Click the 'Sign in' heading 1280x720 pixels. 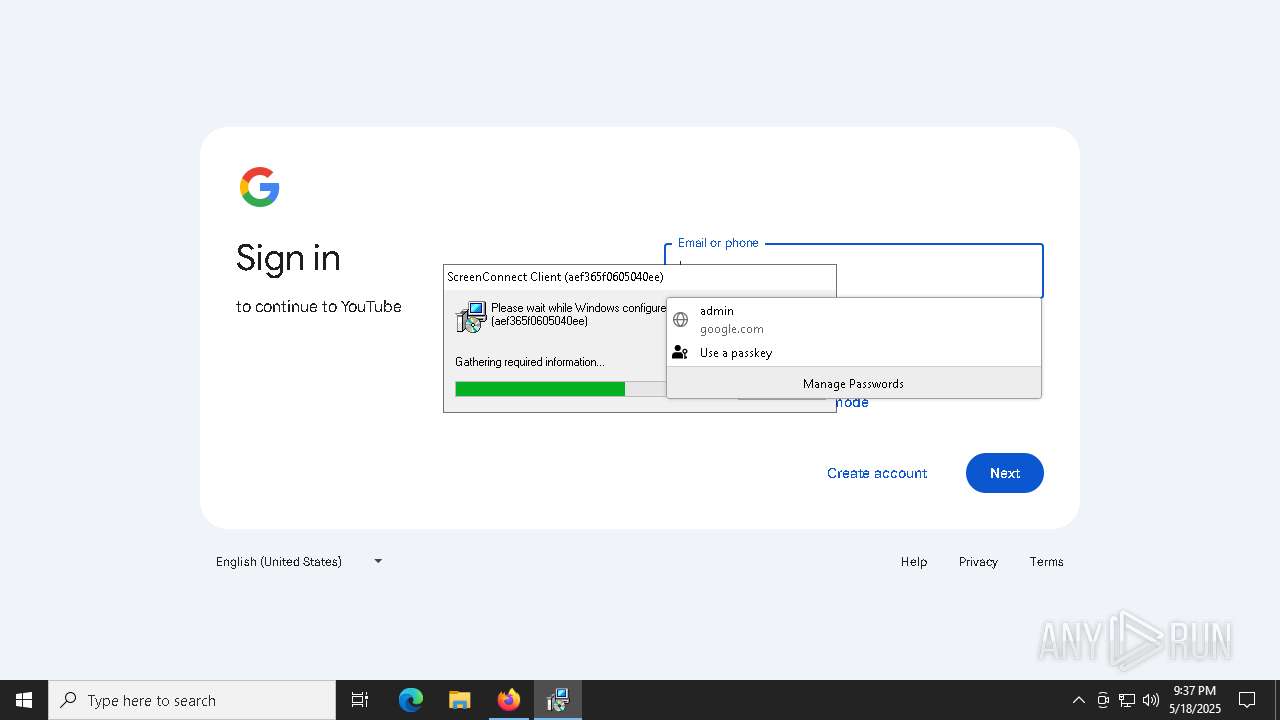[x=288, y=259]
